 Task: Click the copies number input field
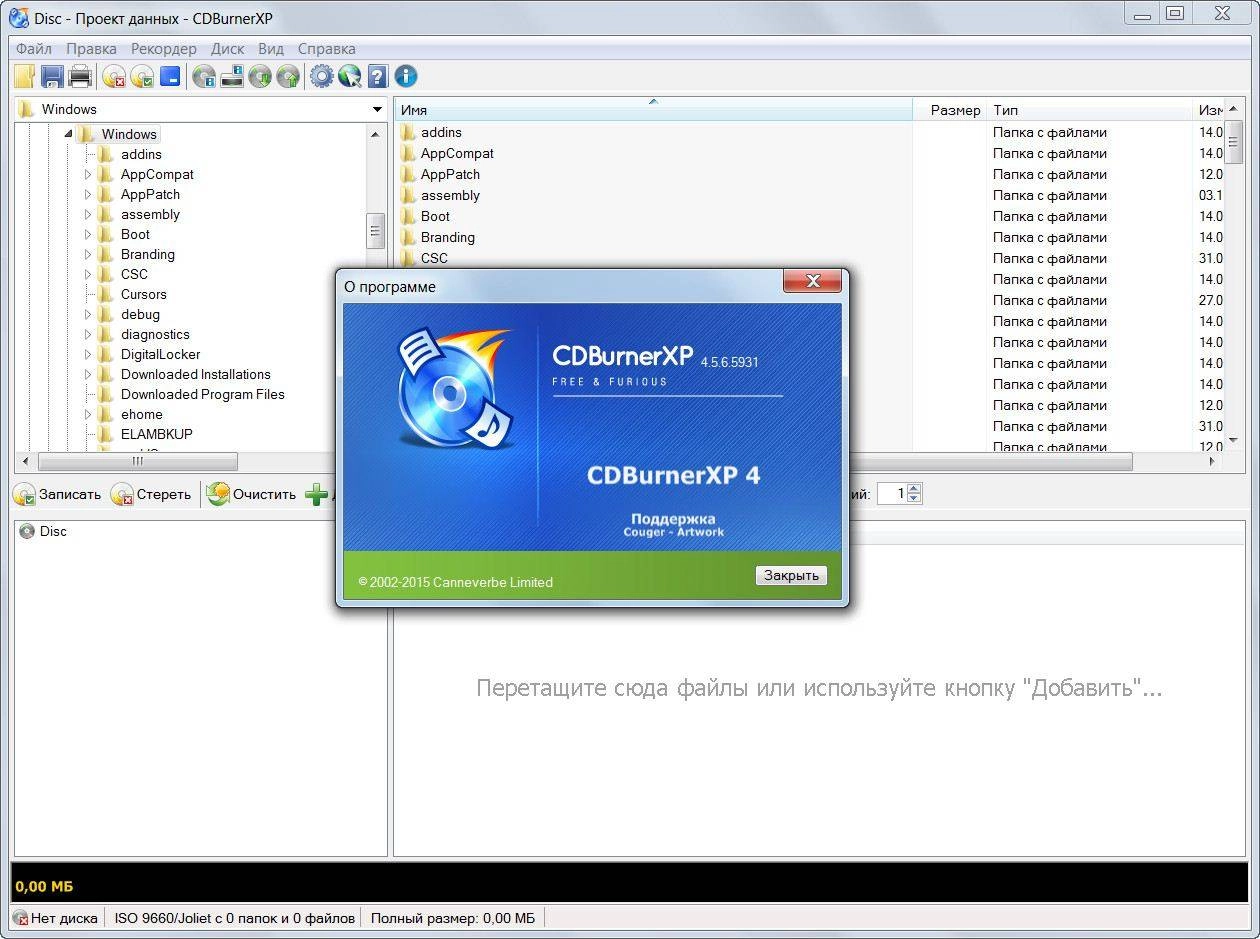892,494
